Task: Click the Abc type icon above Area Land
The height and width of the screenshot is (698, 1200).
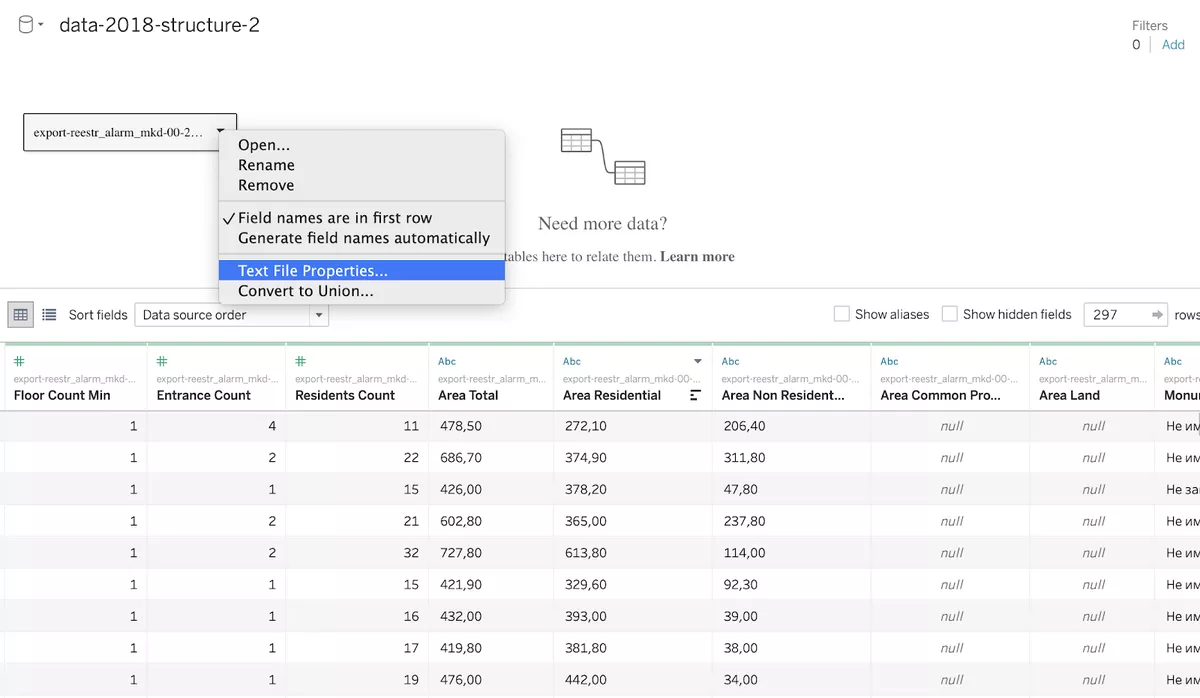Action: 1048,361
